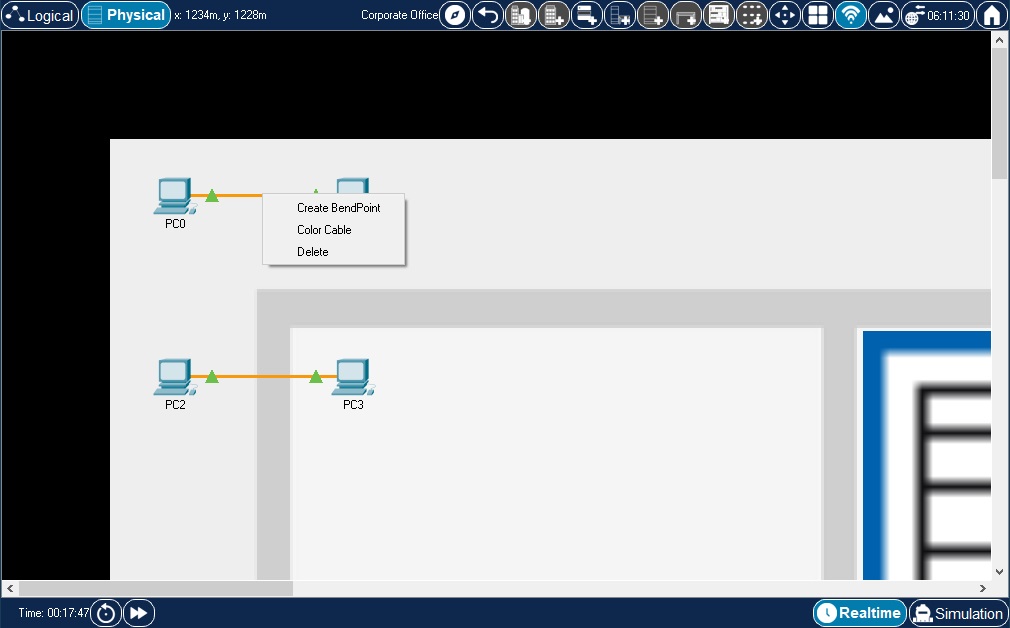Click the Fast Forward Time button

[x=138, y=613]
